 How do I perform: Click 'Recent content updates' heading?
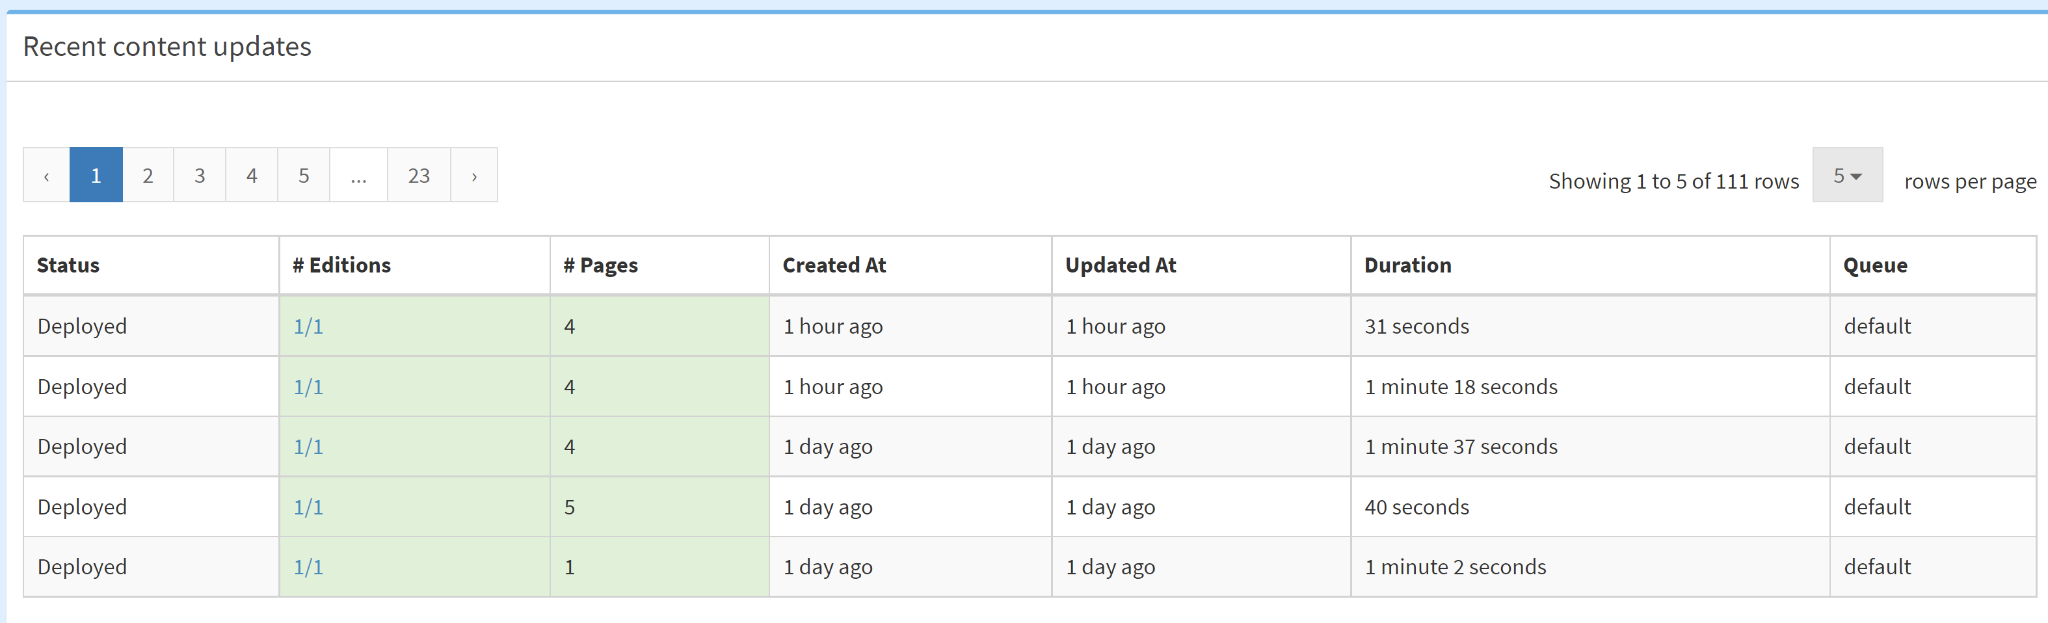167,47
